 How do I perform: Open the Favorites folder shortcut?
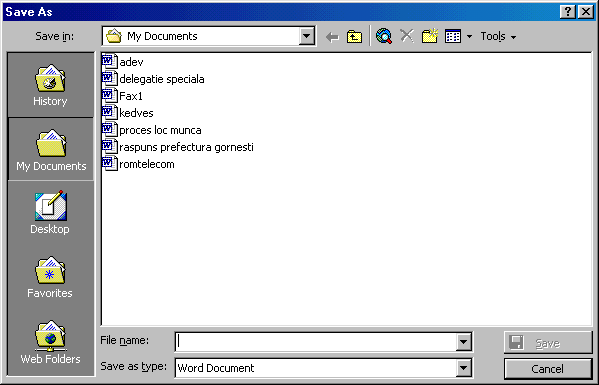(50, 277)
